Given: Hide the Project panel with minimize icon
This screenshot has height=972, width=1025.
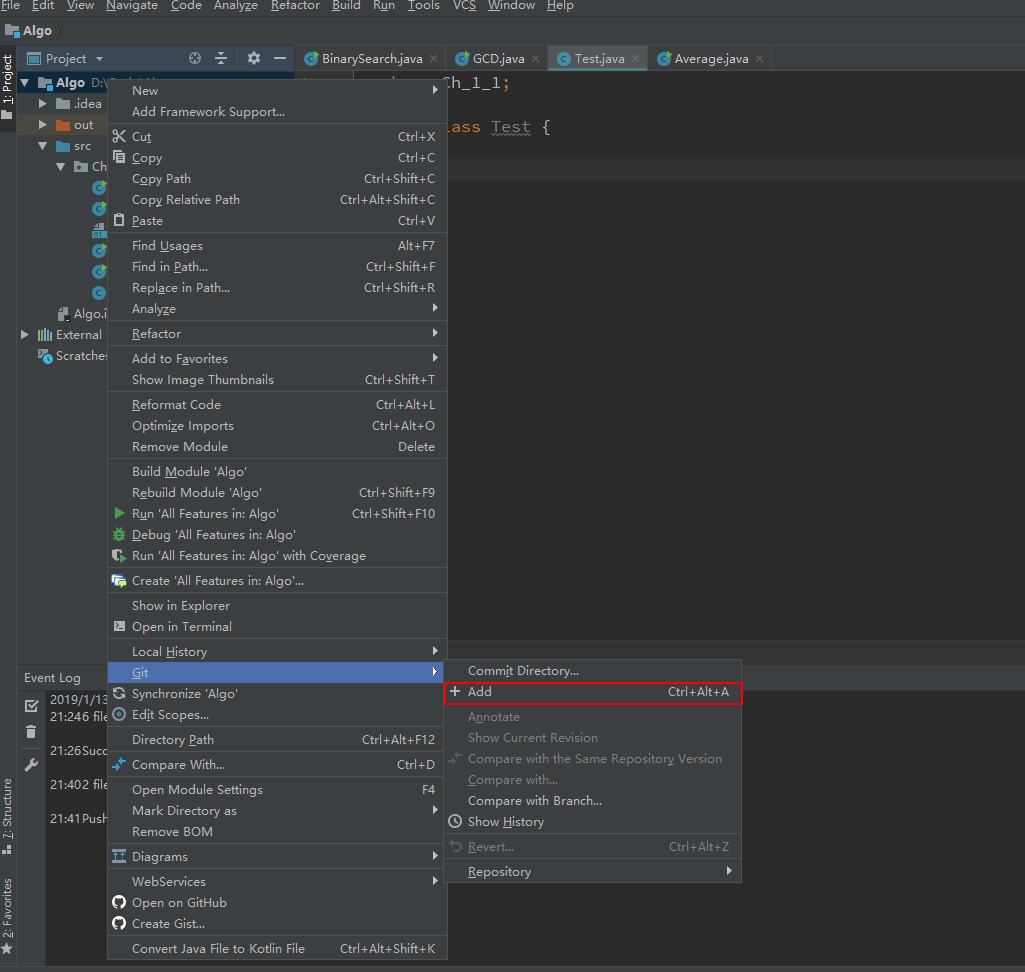Looking at the screenshot, I should click(280, 59).
